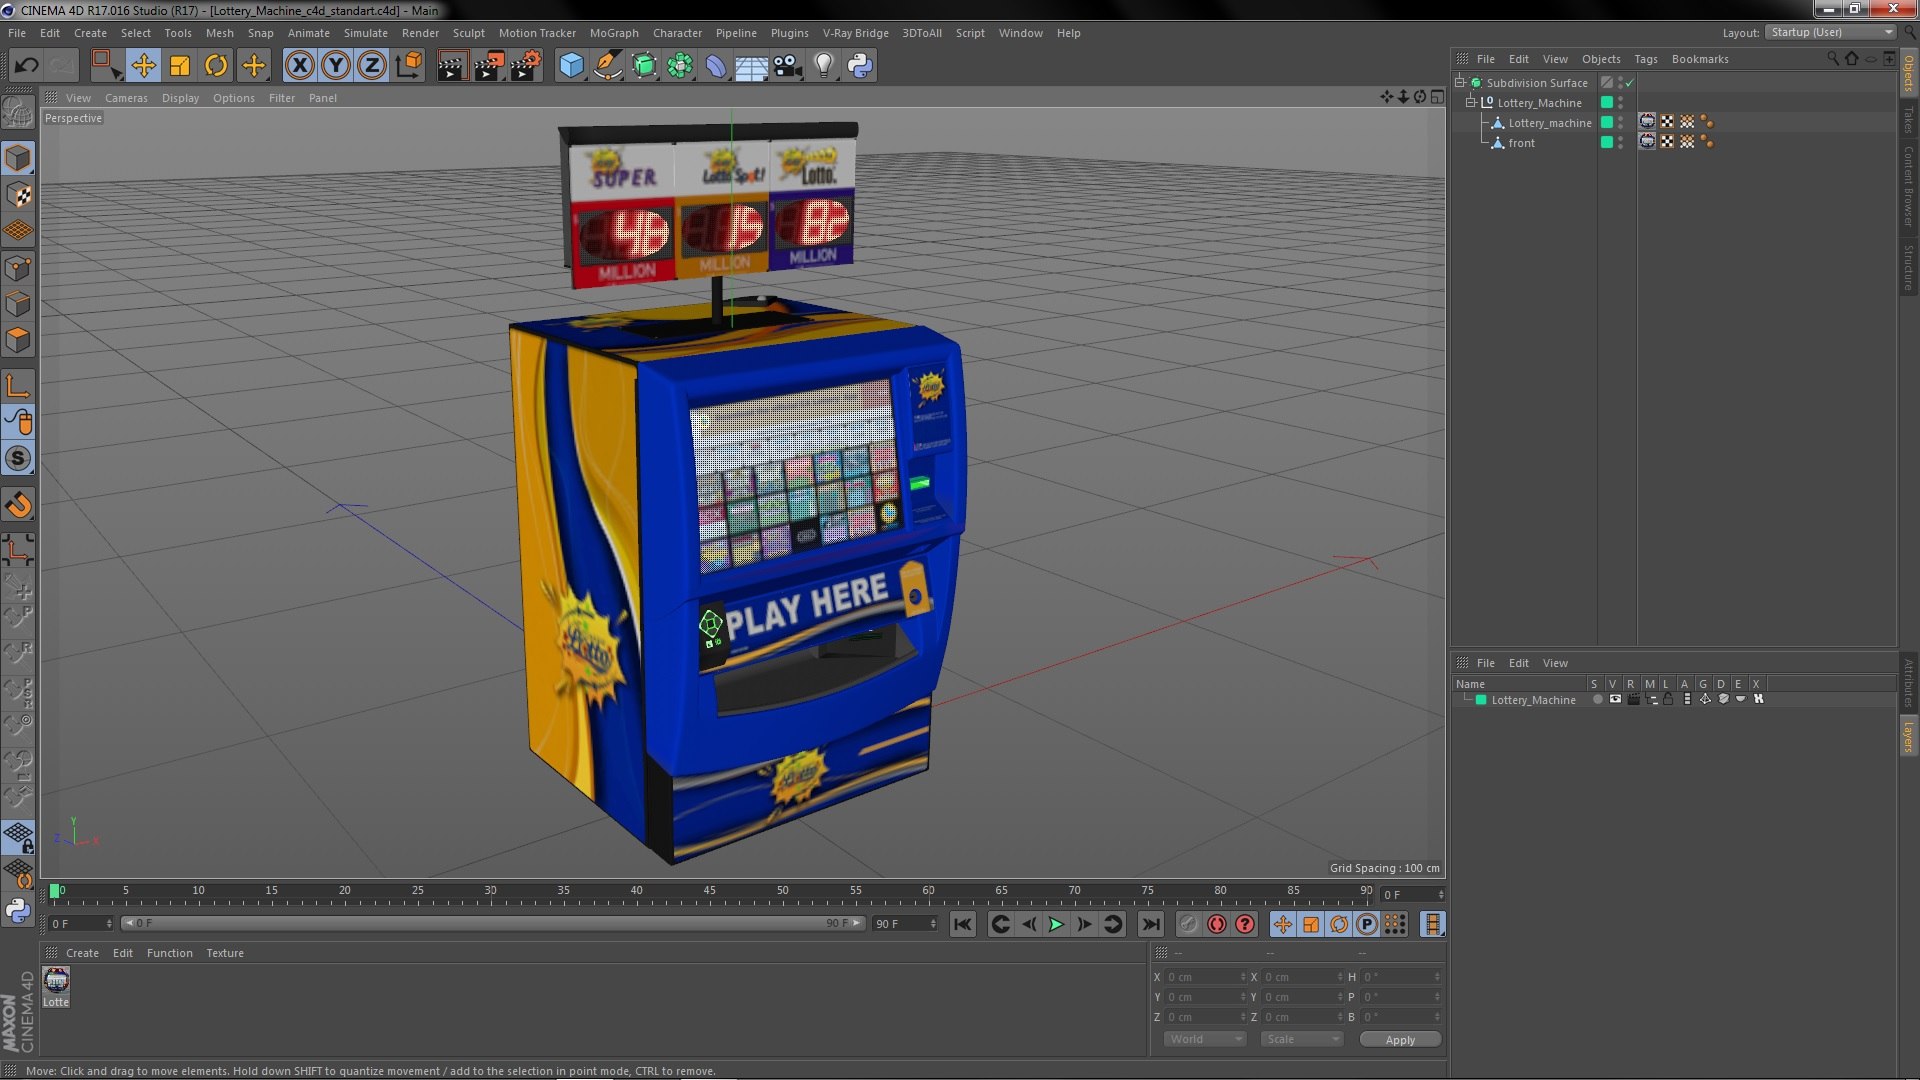The image size is (1920, 1080).
Task: Open the World coordinate dropdown
Action: coord(1205,1039)
